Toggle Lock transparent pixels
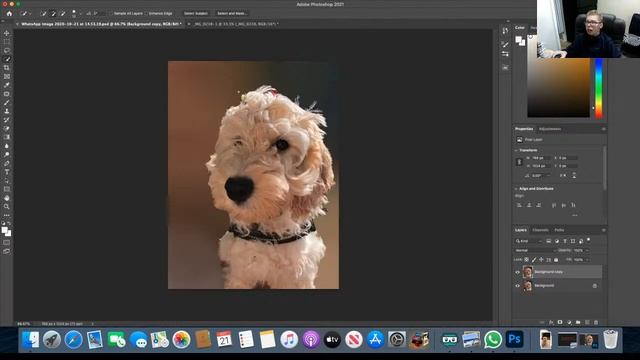 point(527,260)
